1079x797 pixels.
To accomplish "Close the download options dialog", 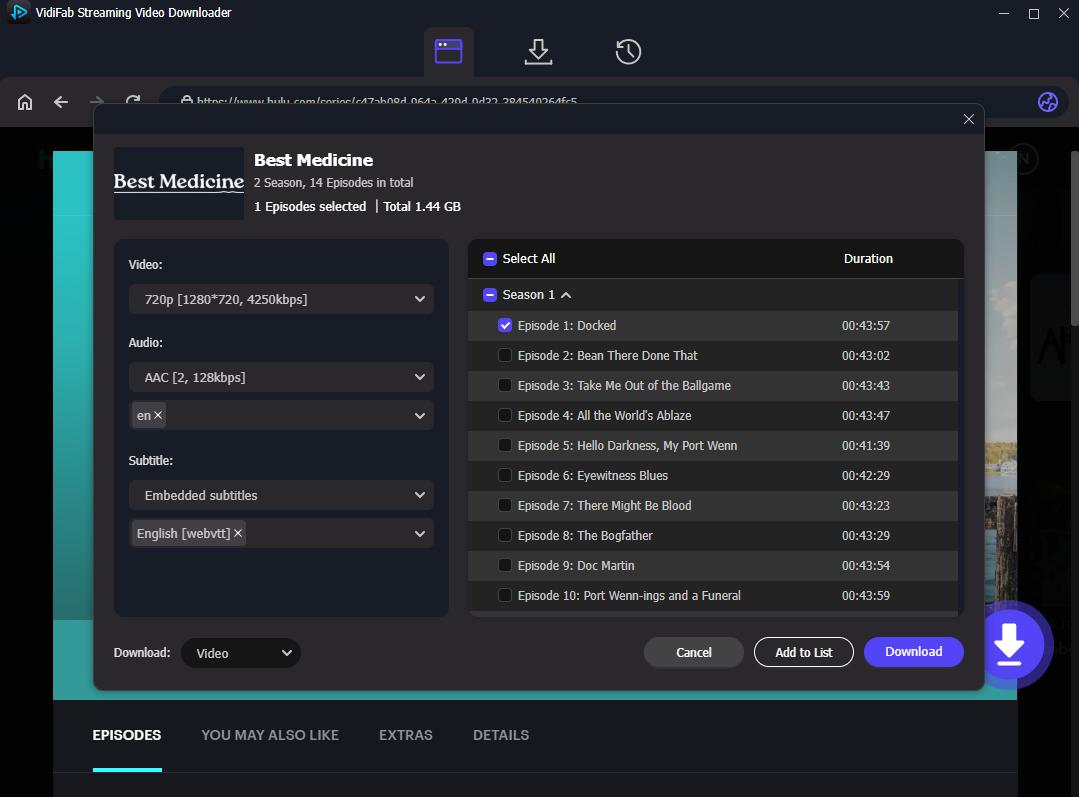I will click(968, 119).
